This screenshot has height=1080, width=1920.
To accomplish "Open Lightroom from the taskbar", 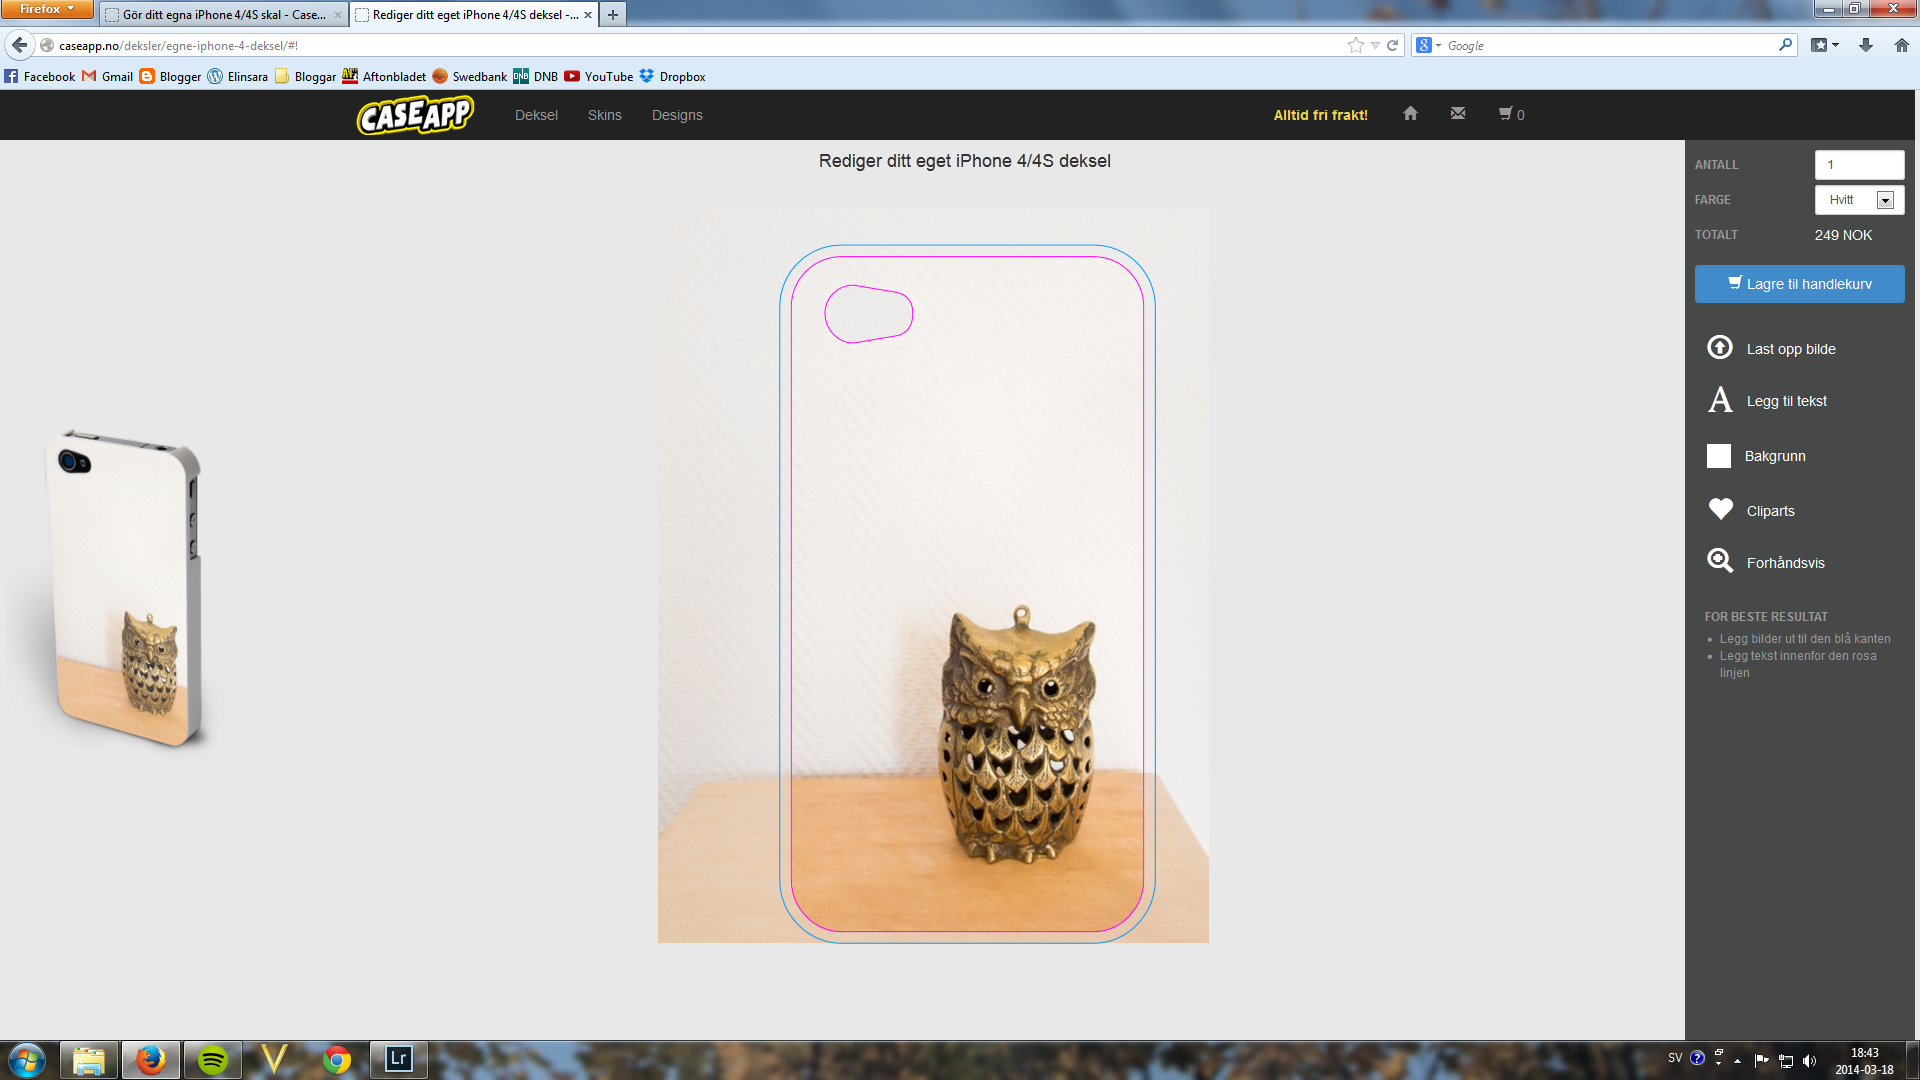I will tap(398, 1059).
